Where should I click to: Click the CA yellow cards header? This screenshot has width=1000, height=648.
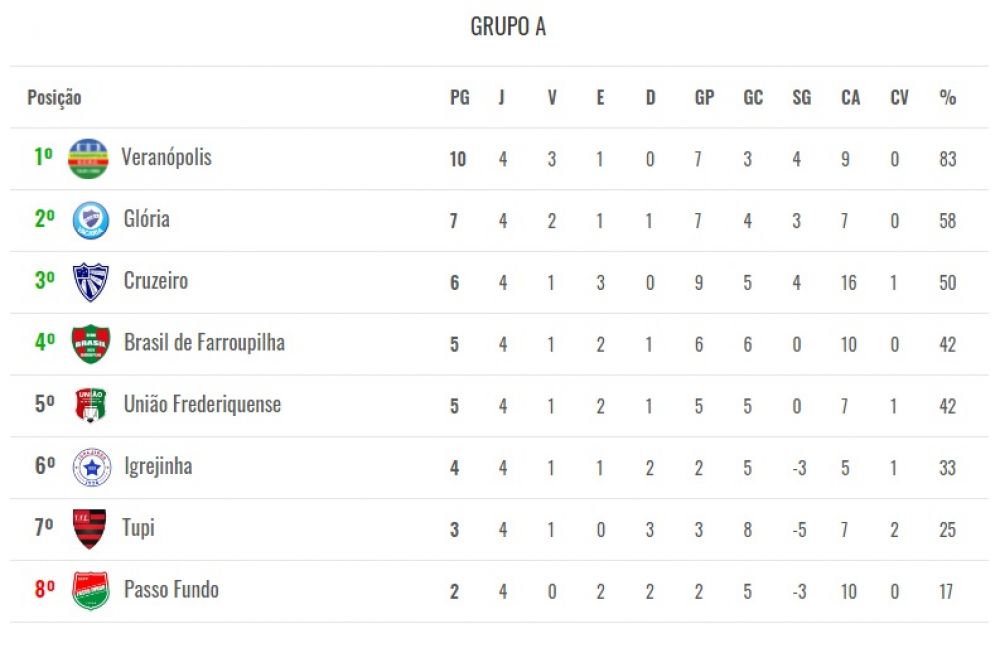tap(851, 98)
